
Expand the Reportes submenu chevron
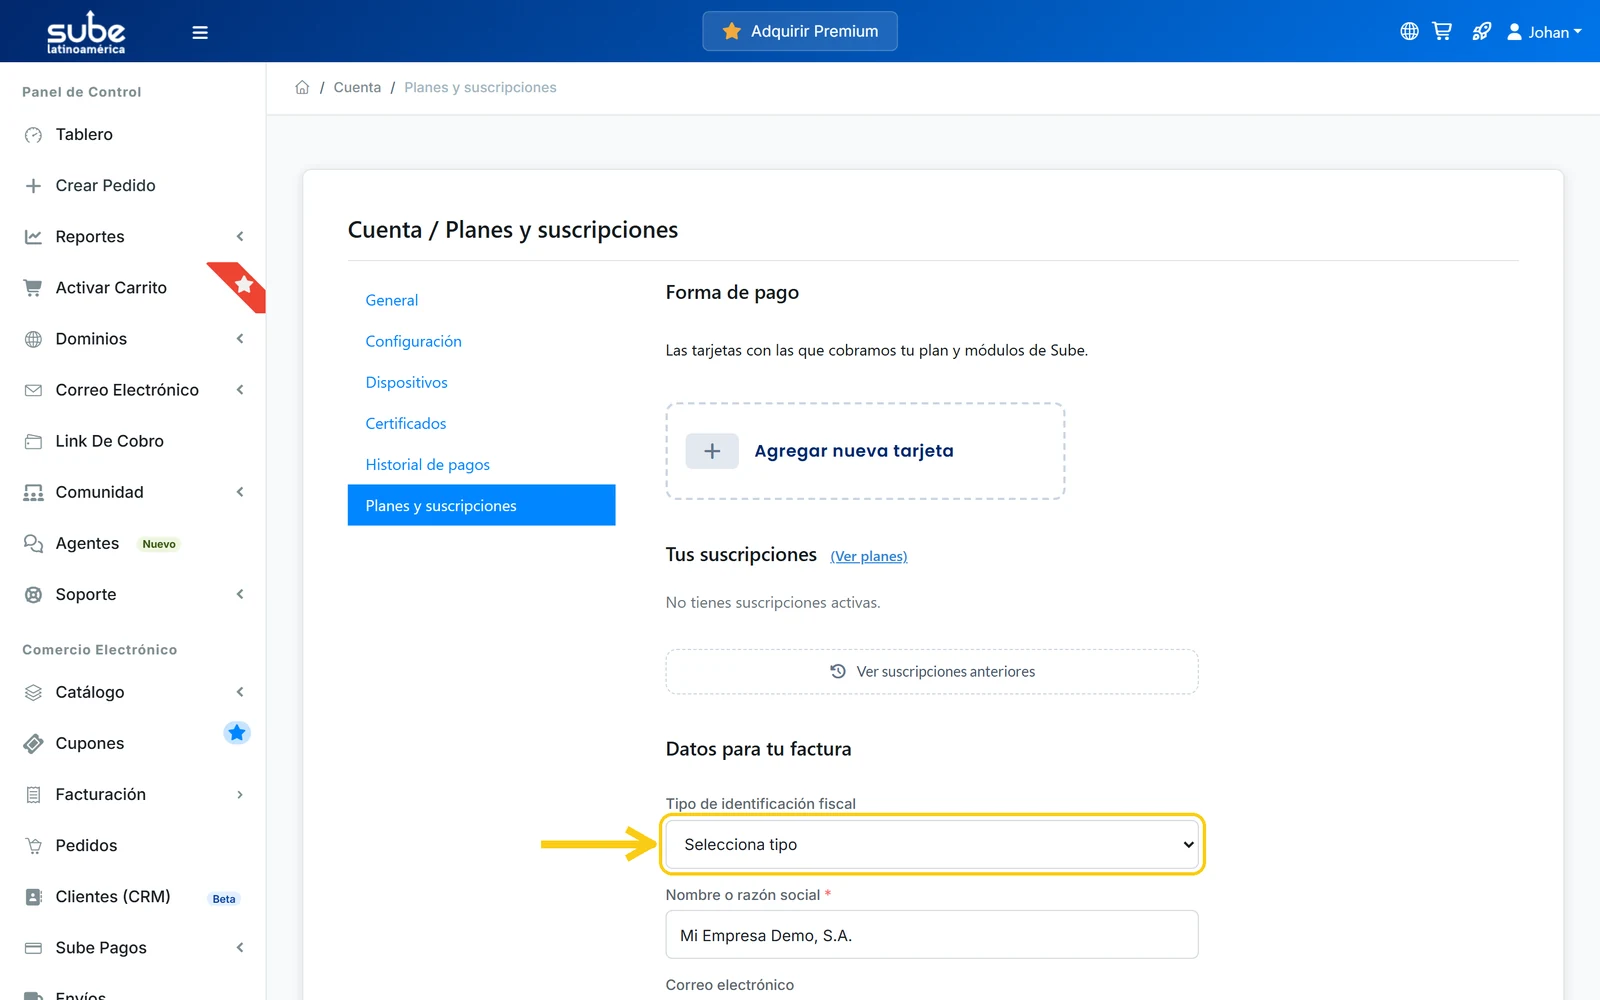(x=240, y=236)
